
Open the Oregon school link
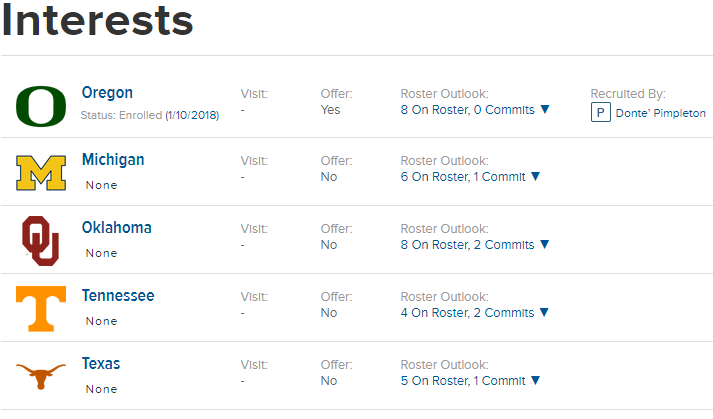107,93
